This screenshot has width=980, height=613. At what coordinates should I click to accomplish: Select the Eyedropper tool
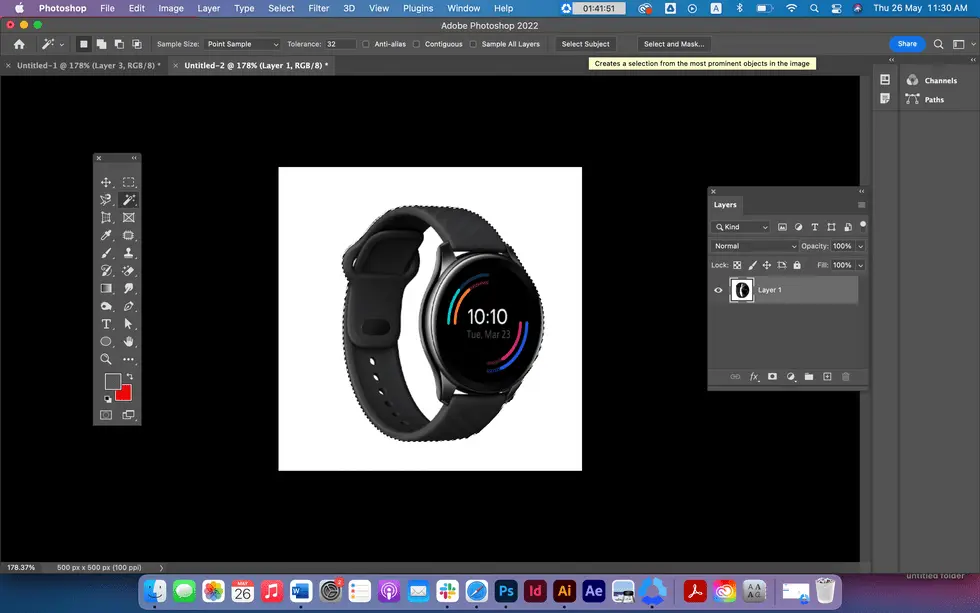104,235
